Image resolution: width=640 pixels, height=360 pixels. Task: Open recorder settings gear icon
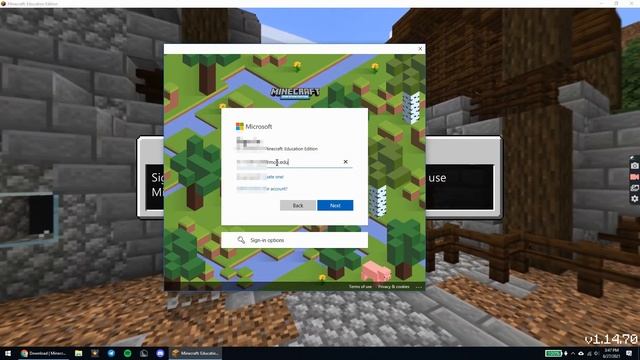click(x=634, y=198)
